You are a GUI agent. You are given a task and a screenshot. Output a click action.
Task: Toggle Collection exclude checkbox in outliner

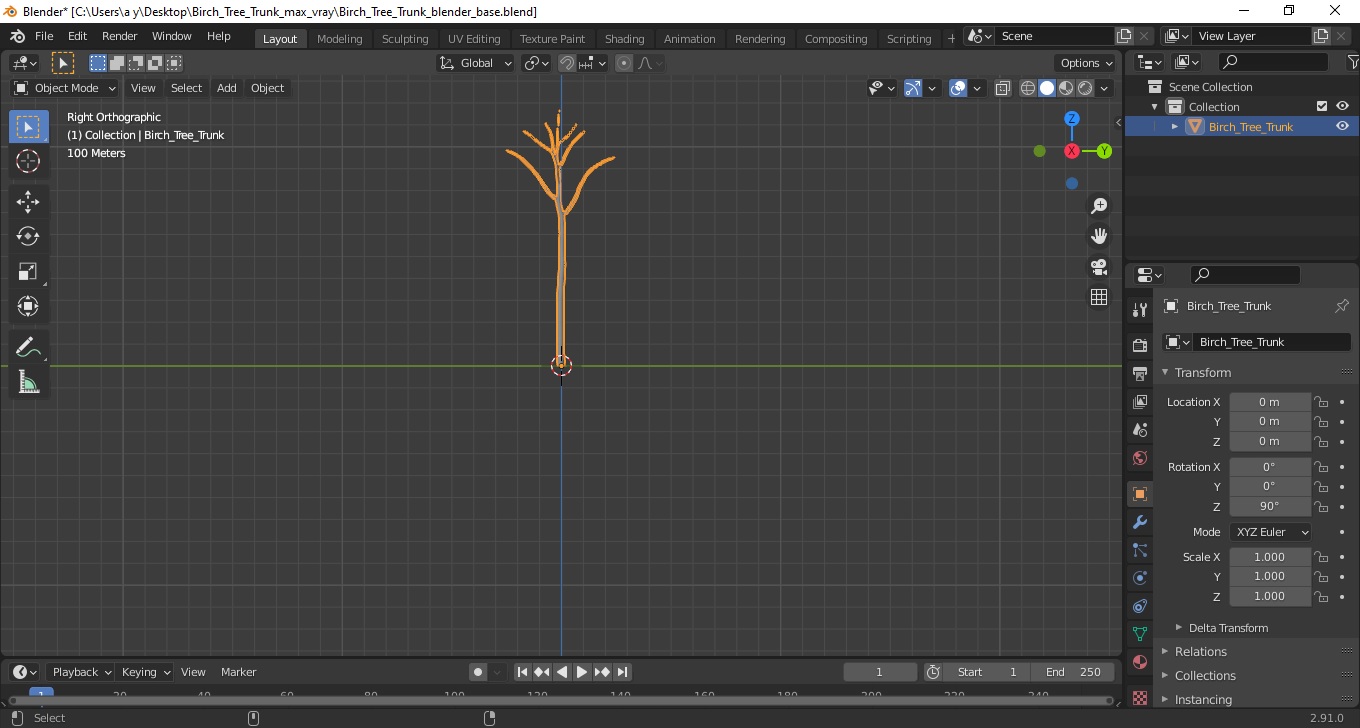1322,106
